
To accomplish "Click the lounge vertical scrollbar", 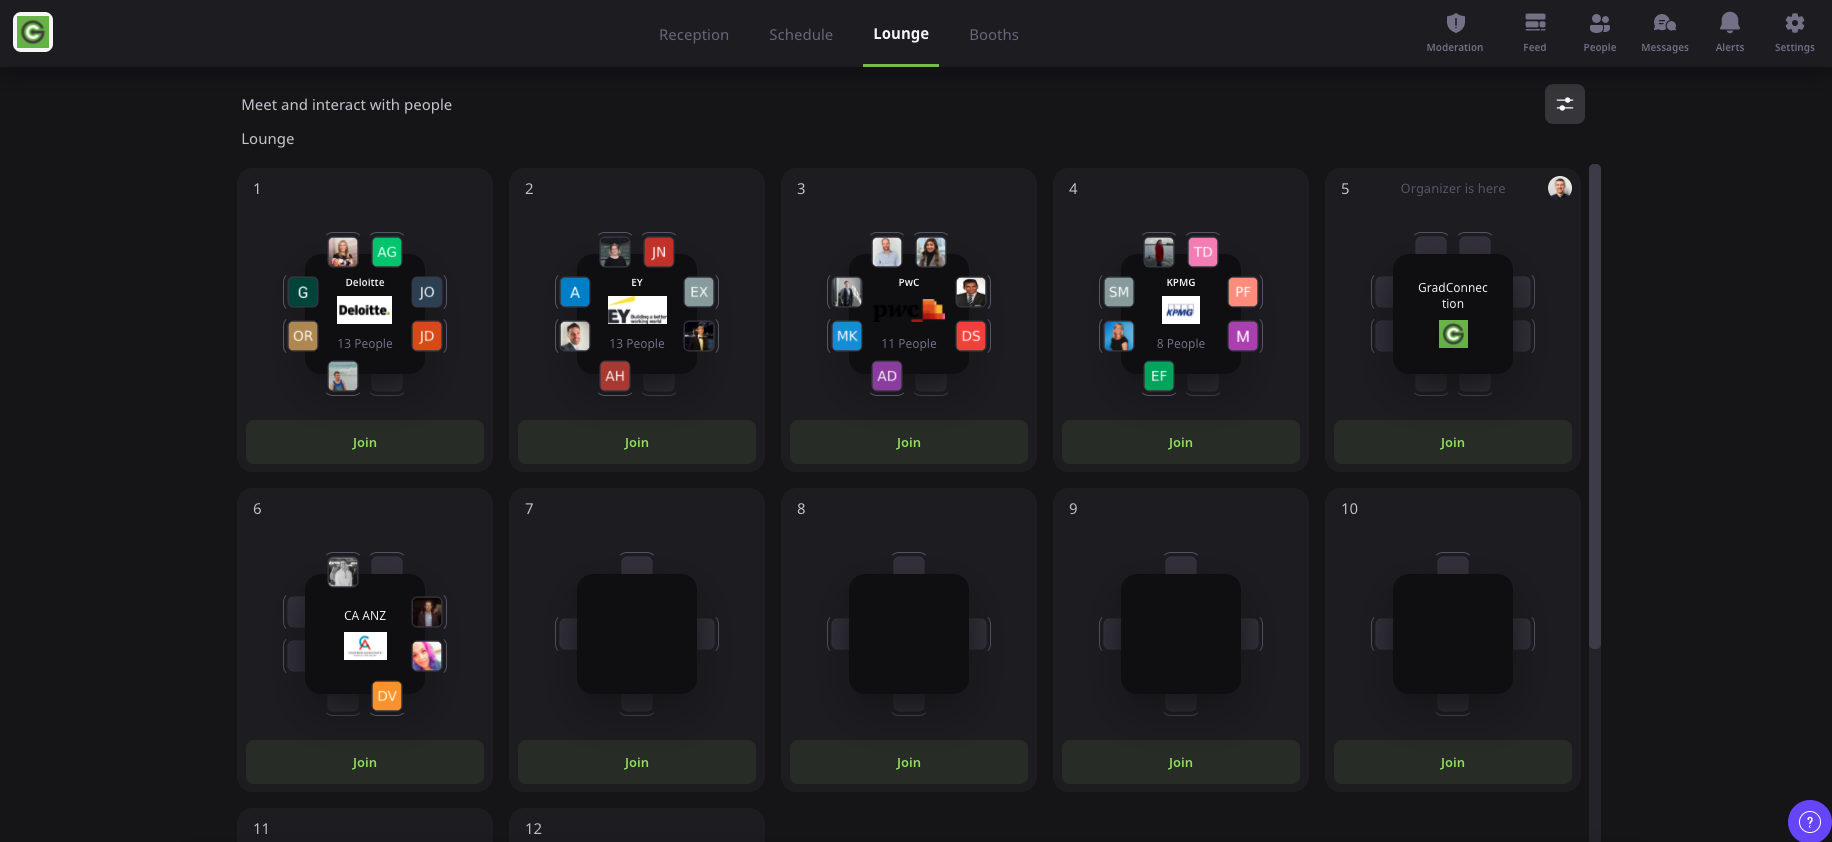I will point(1595,406).
